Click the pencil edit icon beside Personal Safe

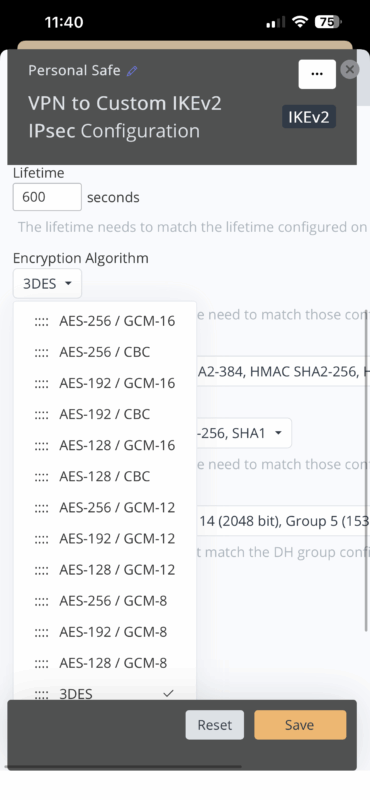pos(132,71)
